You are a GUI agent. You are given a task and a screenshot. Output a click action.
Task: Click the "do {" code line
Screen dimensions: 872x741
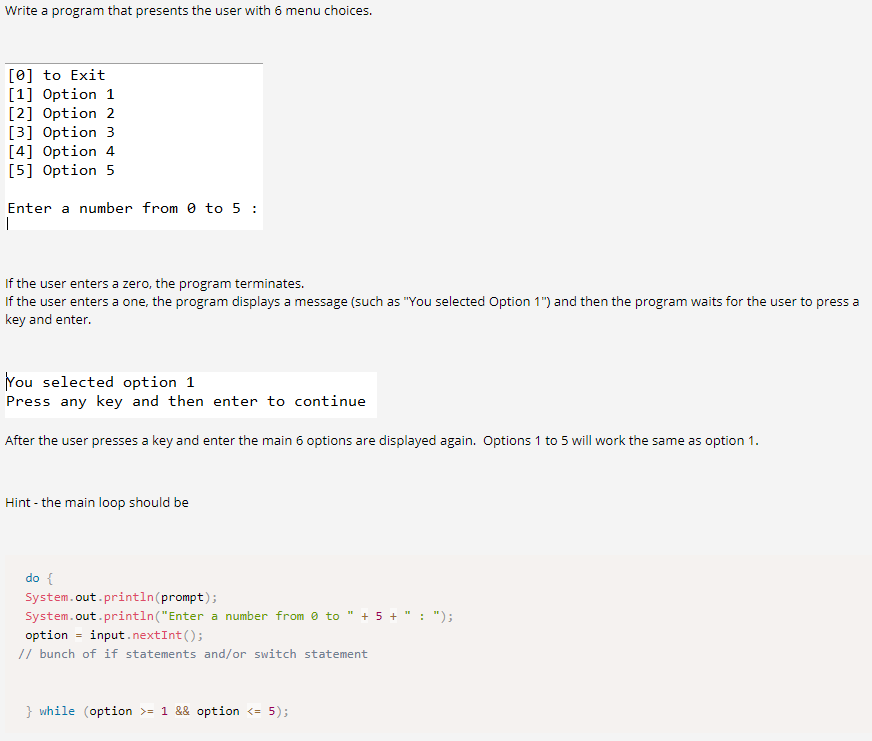coord(33,577)
